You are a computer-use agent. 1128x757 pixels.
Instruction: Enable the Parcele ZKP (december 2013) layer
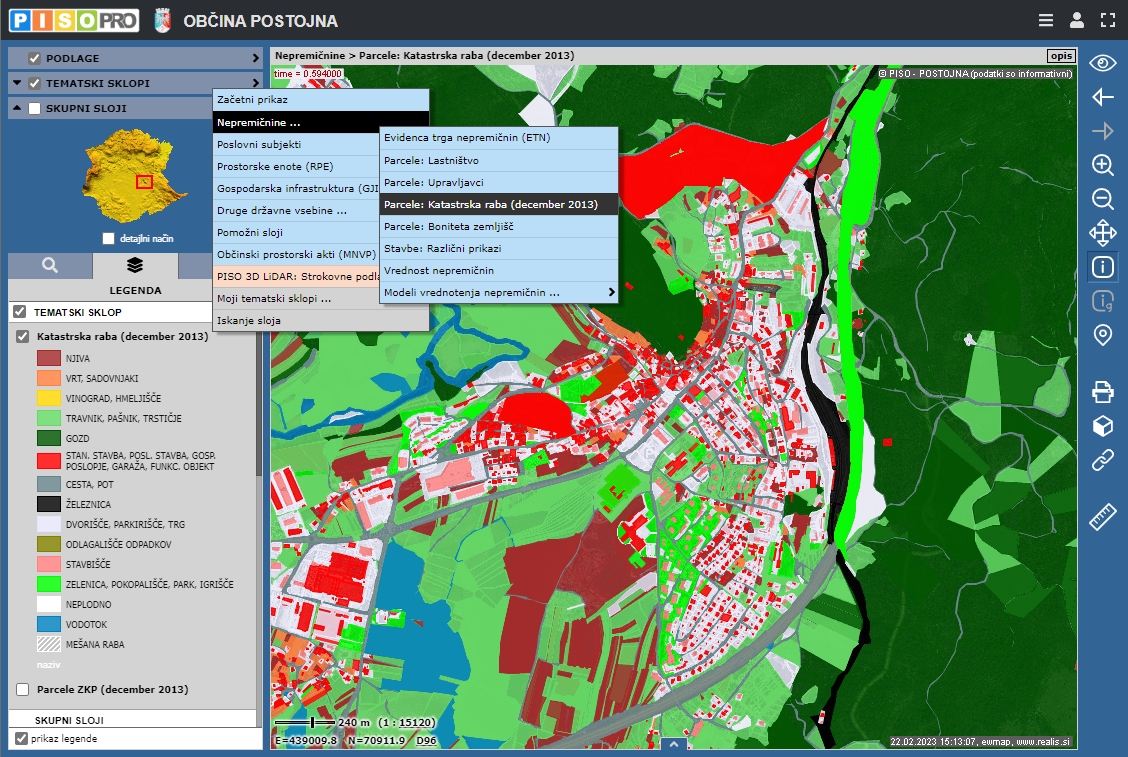[23, 690]
